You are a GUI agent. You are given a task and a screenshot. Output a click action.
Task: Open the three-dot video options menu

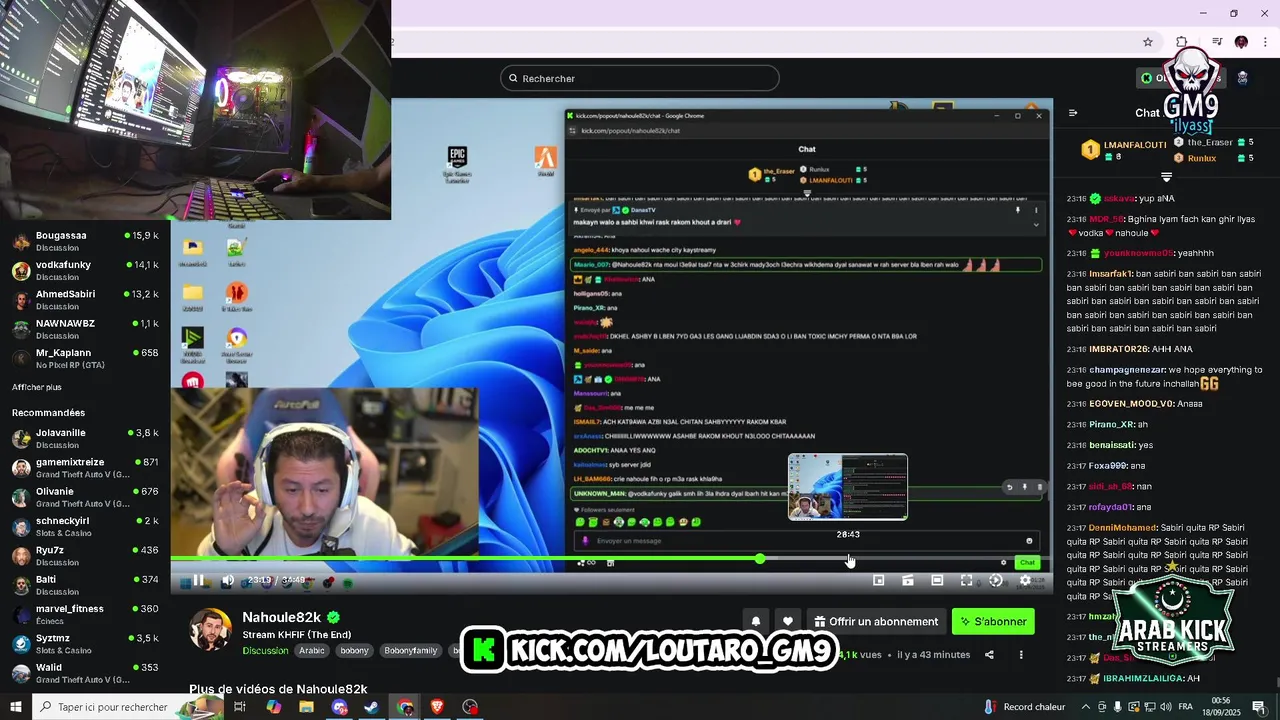click(1021, 655)
